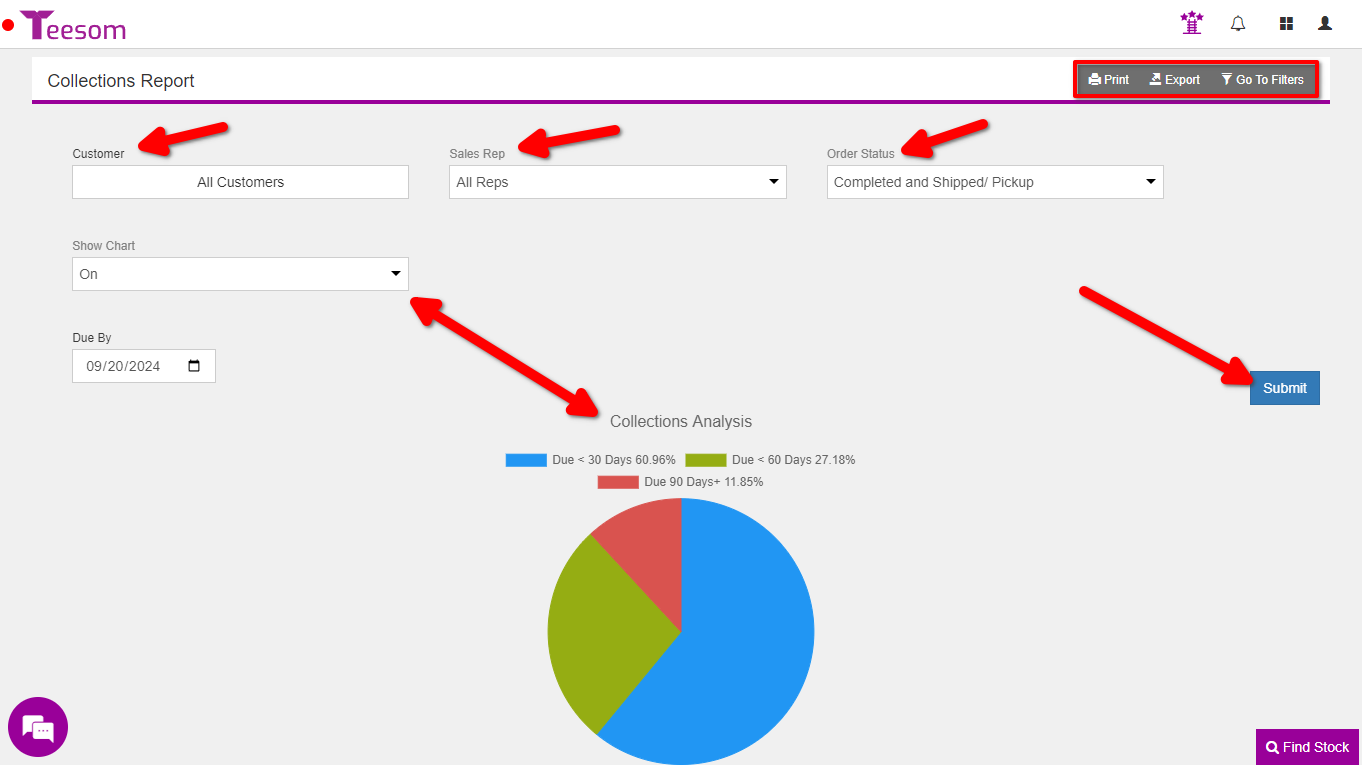Submit the report filters

[1284, 388]
